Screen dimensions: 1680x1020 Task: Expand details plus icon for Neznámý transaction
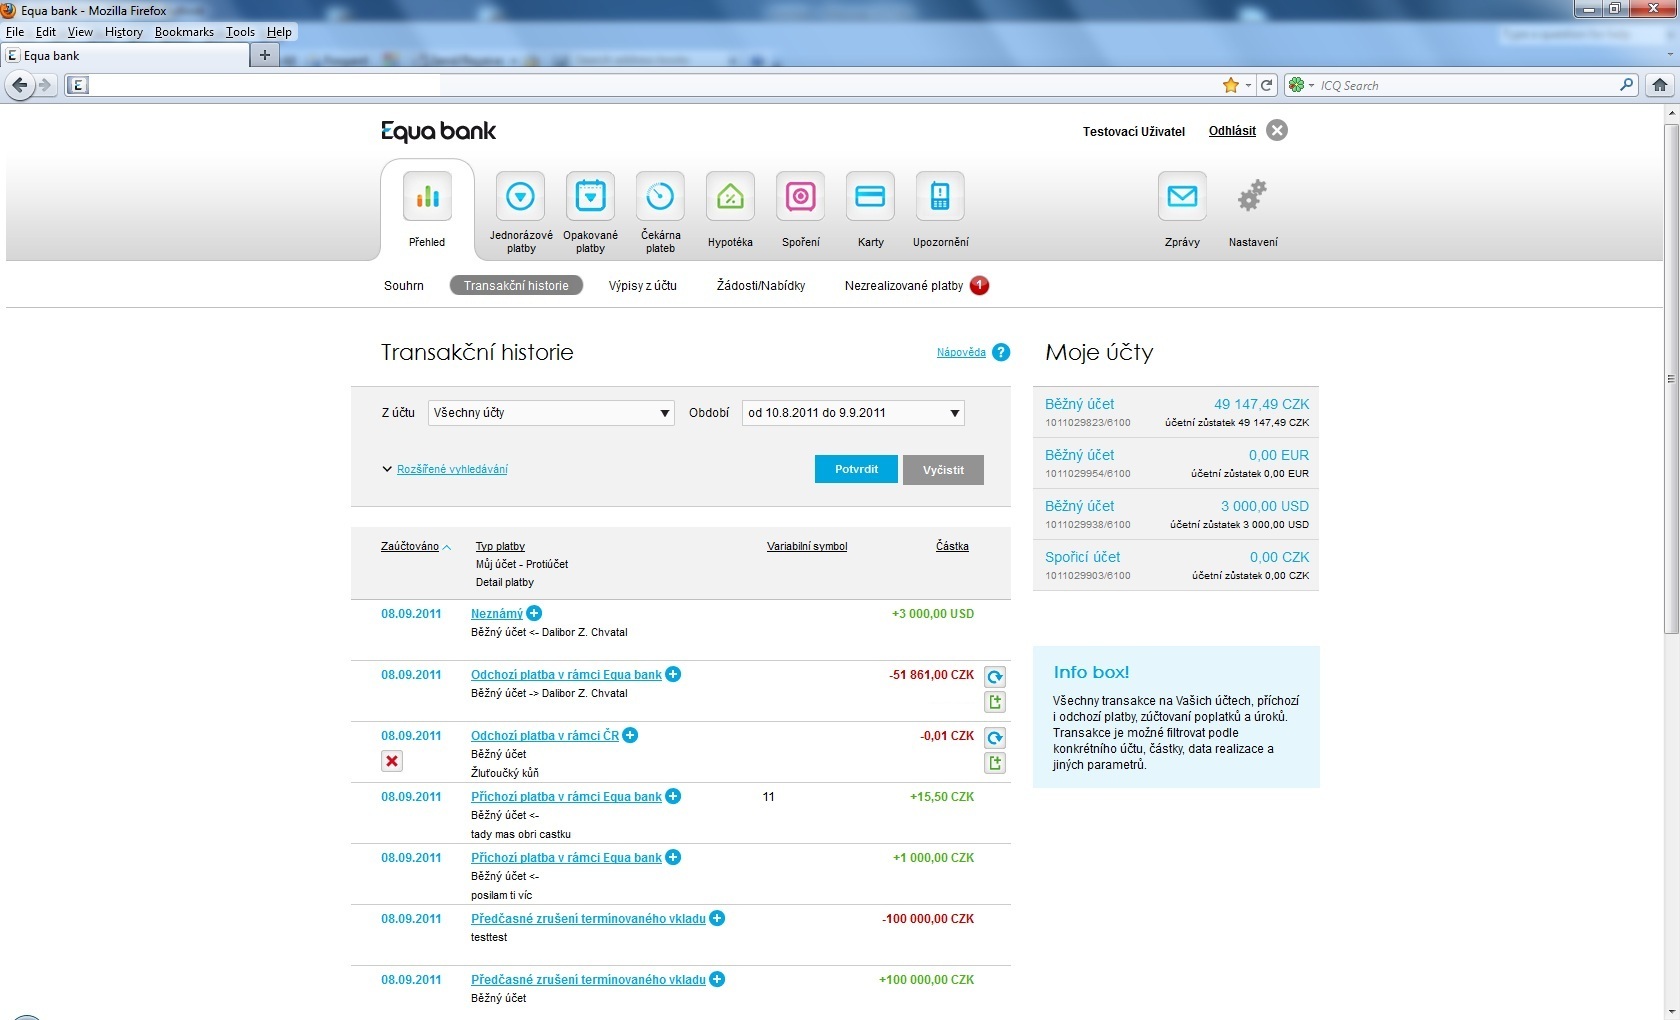(x=534, y=613)
